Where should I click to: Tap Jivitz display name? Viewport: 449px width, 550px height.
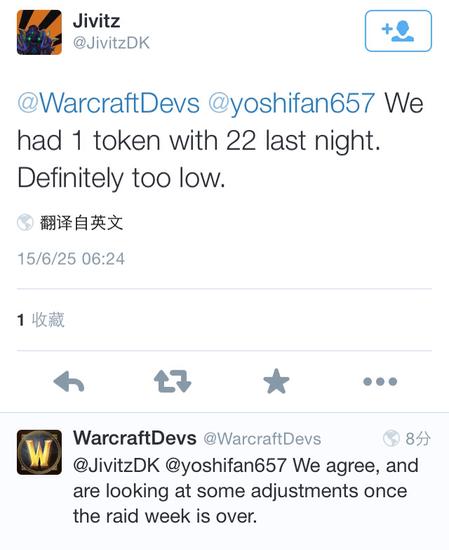[x=96, y=21]
